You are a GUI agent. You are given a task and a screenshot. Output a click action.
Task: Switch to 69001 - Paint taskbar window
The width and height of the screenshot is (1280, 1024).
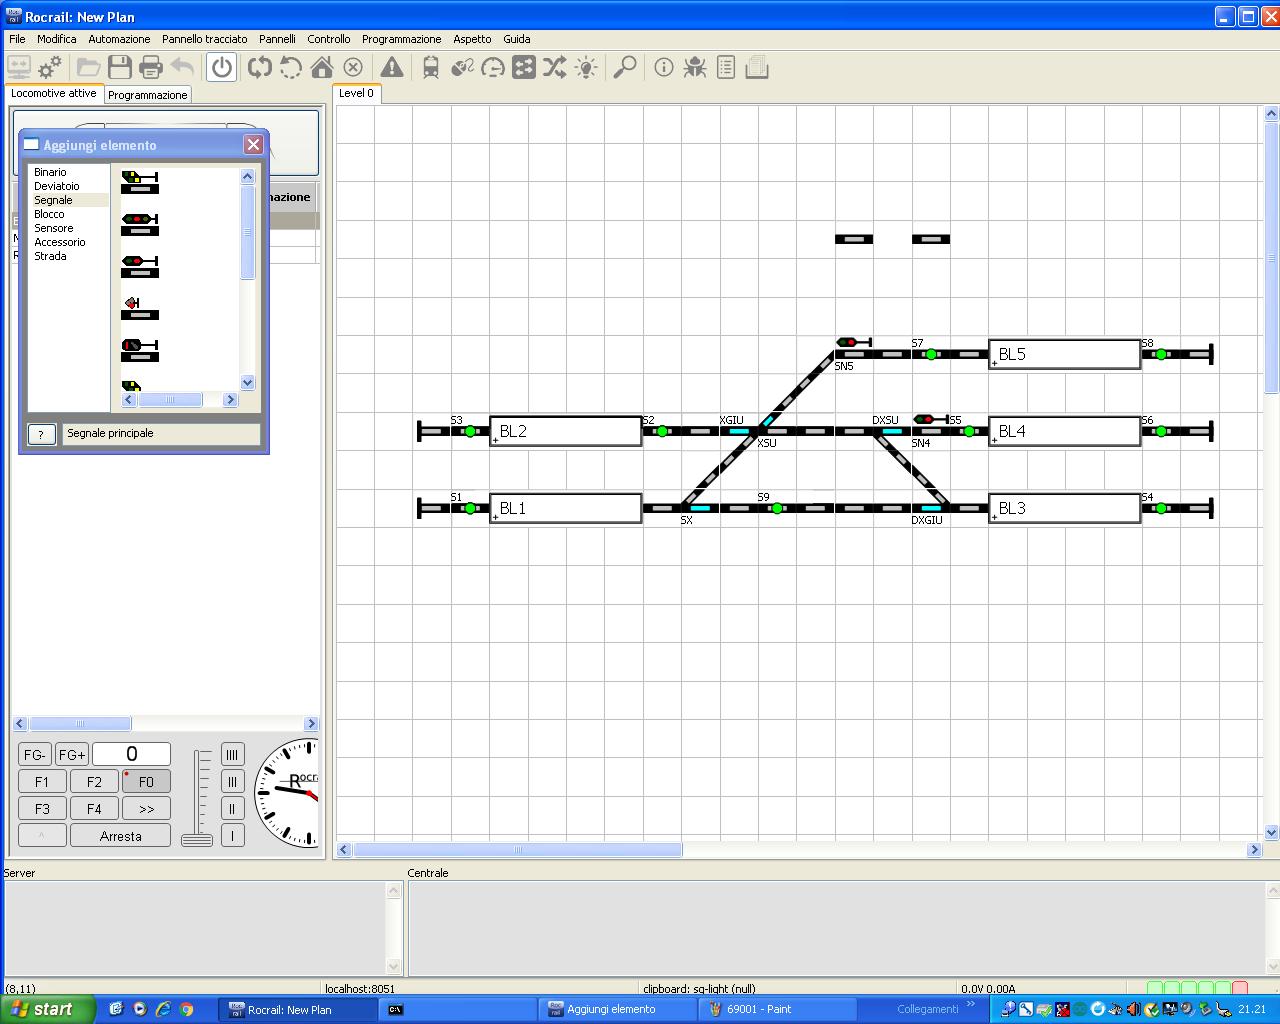(x=778, y=1009)
